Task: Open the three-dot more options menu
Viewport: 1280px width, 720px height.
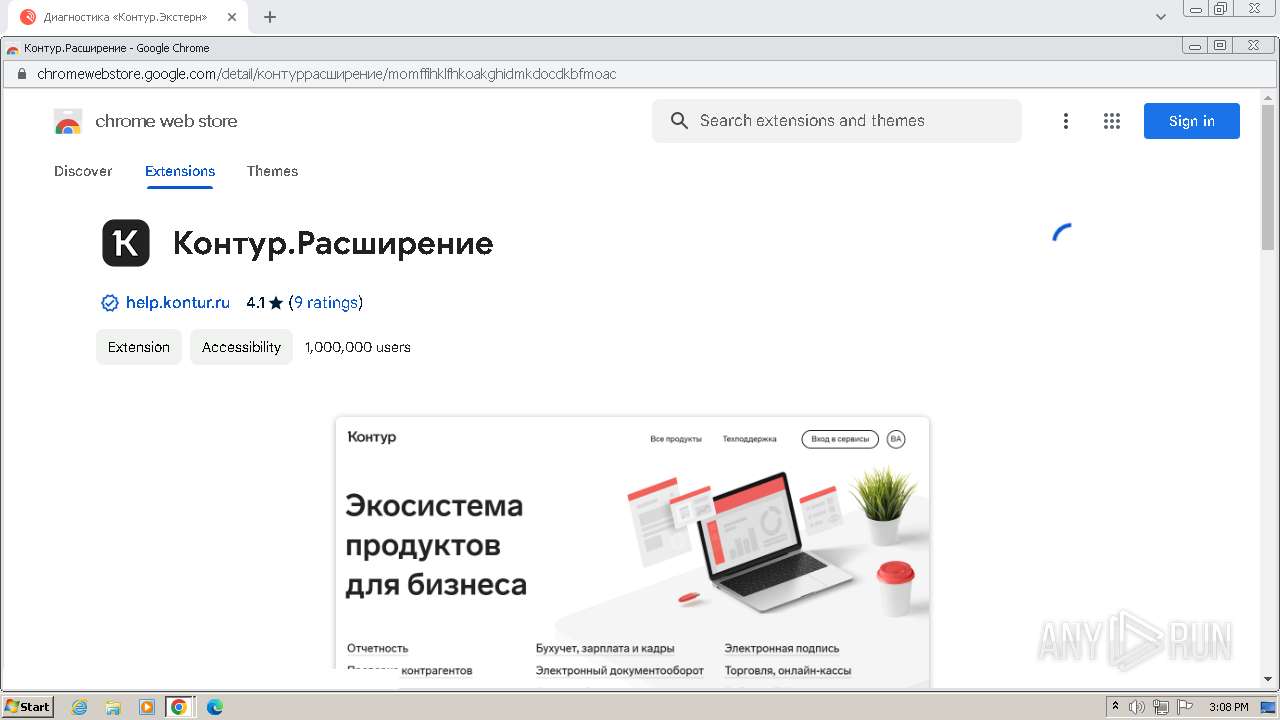Action: coord(1066,121)
